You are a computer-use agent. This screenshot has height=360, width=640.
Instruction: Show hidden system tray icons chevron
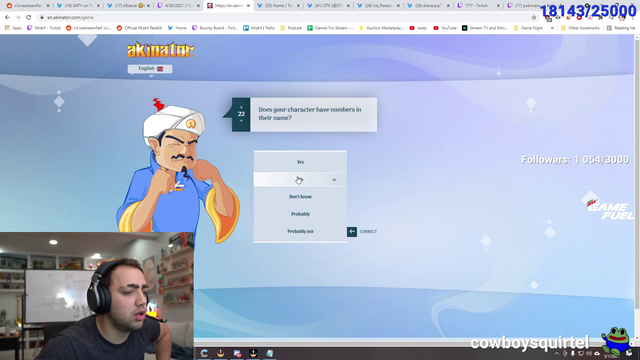coord(557,353)
